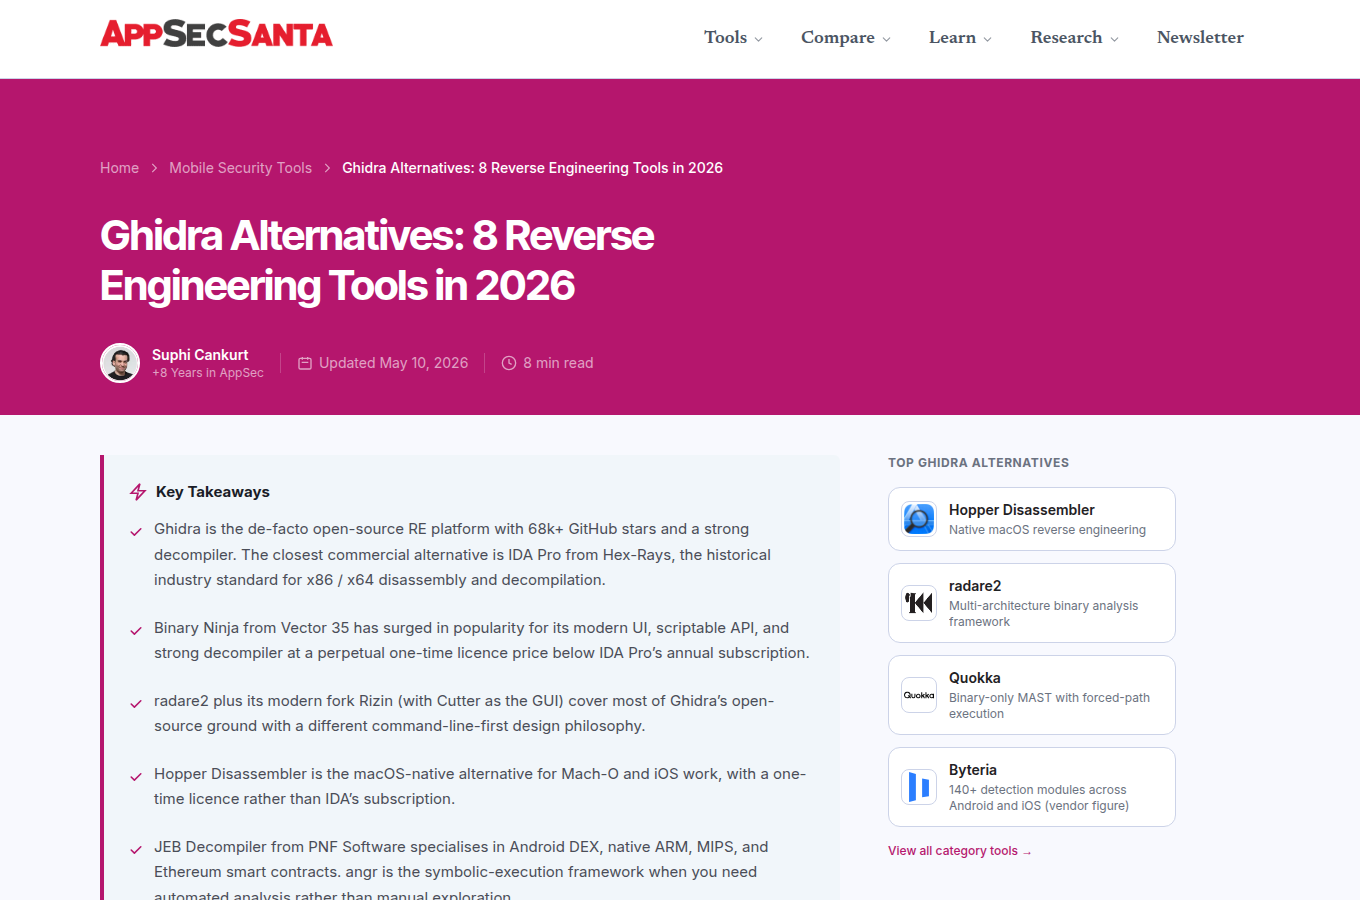The width and height of the screenshot is (1360, 900).
Task: Click the checkmark beside the Hopper macOS-native takeaway
Action: 136,777
